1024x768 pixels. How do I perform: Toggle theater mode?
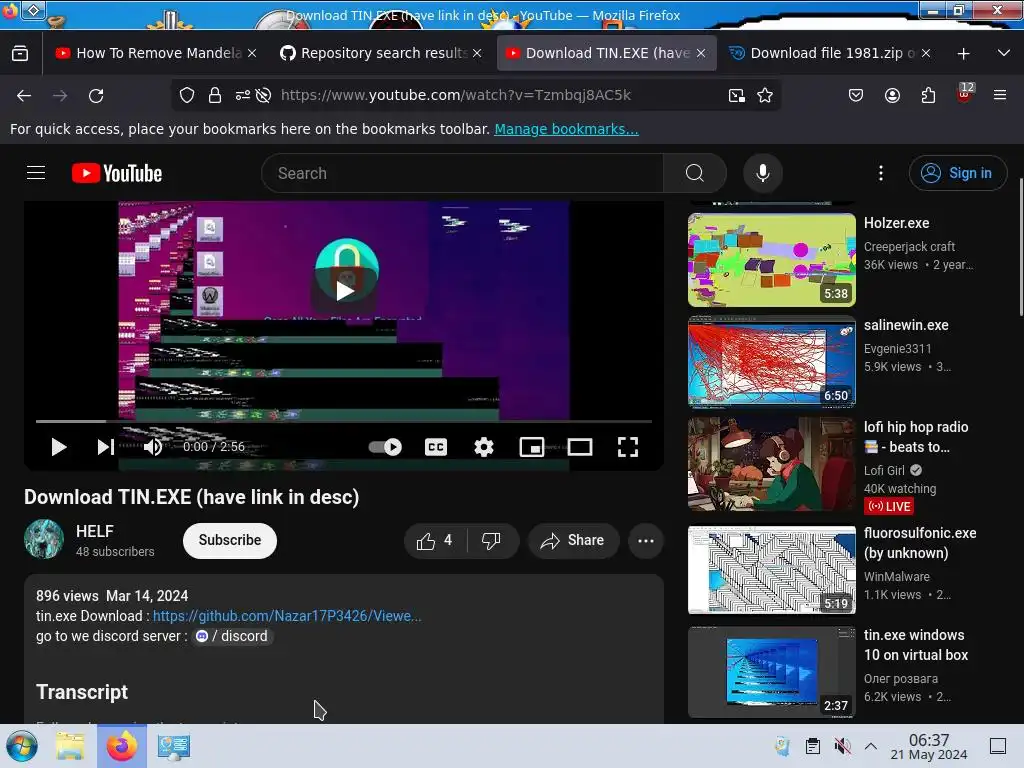[x=580, y=447]
